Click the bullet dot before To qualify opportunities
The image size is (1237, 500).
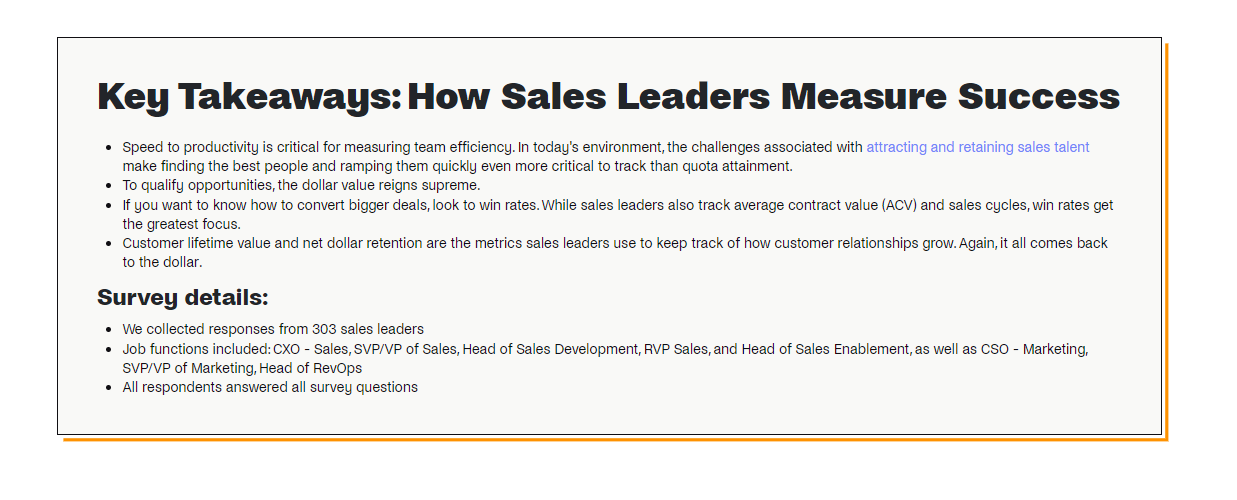tap(107, 186)
